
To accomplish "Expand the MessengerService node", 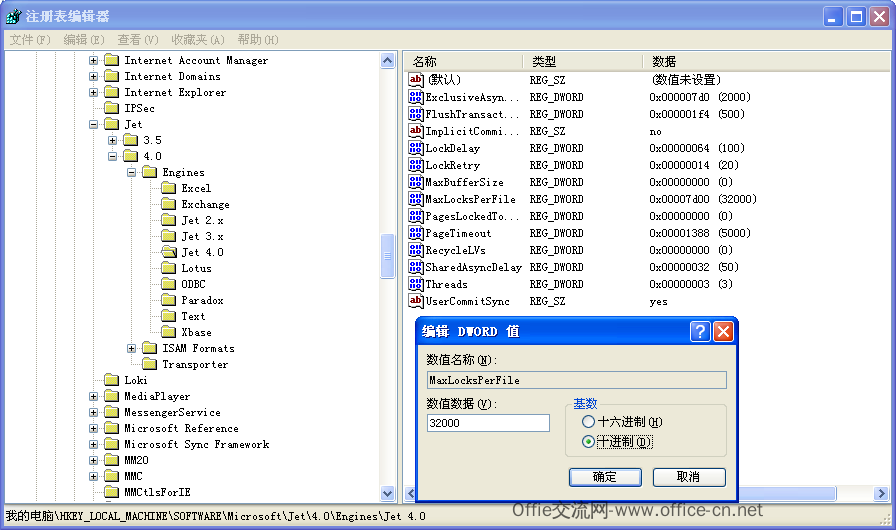I will (x=94, y=412).
